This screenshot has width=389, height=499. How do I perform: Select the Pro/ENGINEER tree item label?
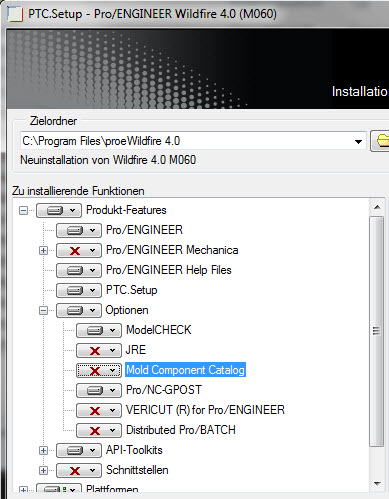(144, 230)
